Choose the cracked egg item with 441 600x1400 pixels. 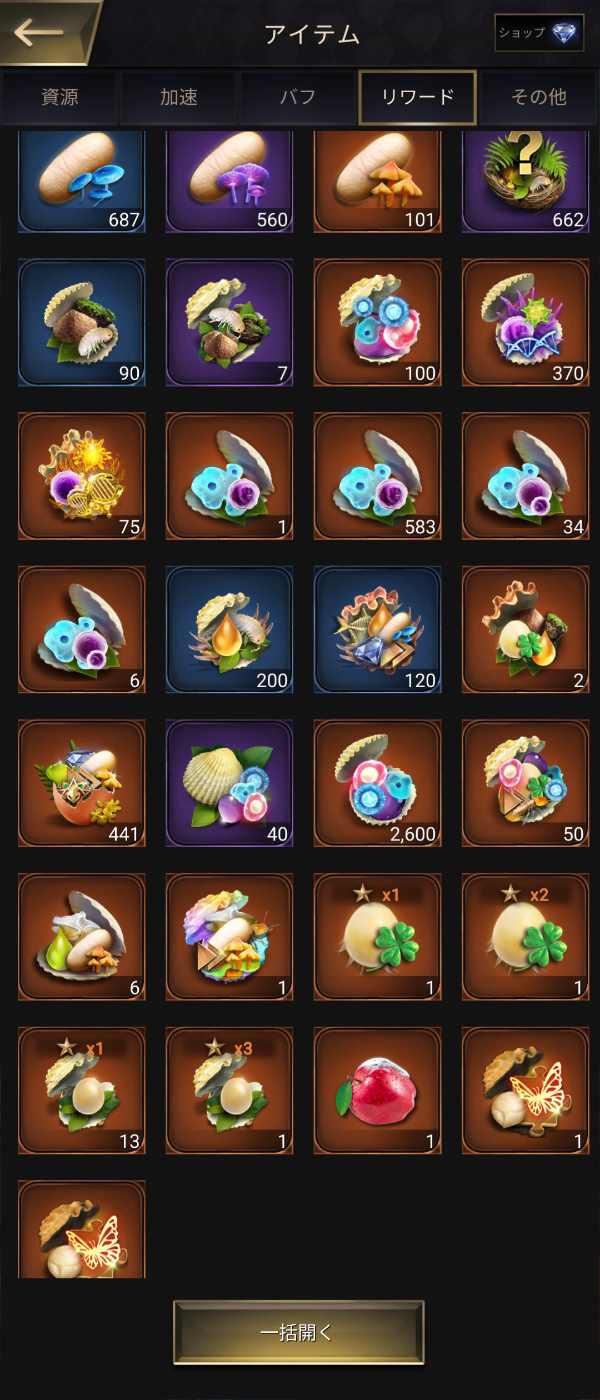click(x=82, y=783)
